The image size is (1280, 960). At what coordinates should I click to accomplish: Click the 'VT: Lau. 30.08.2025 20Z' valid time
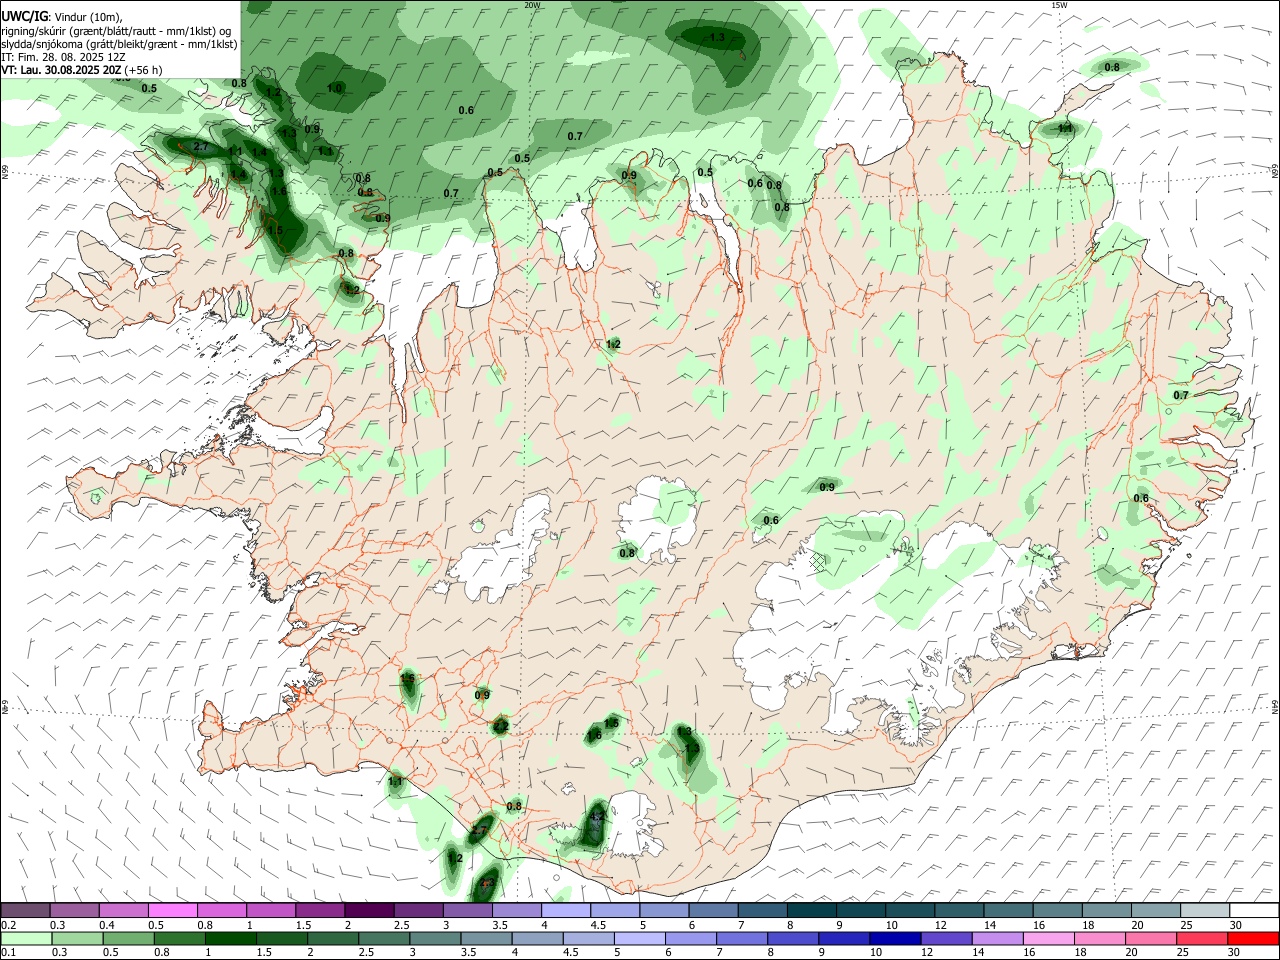(x=61, y=70)
